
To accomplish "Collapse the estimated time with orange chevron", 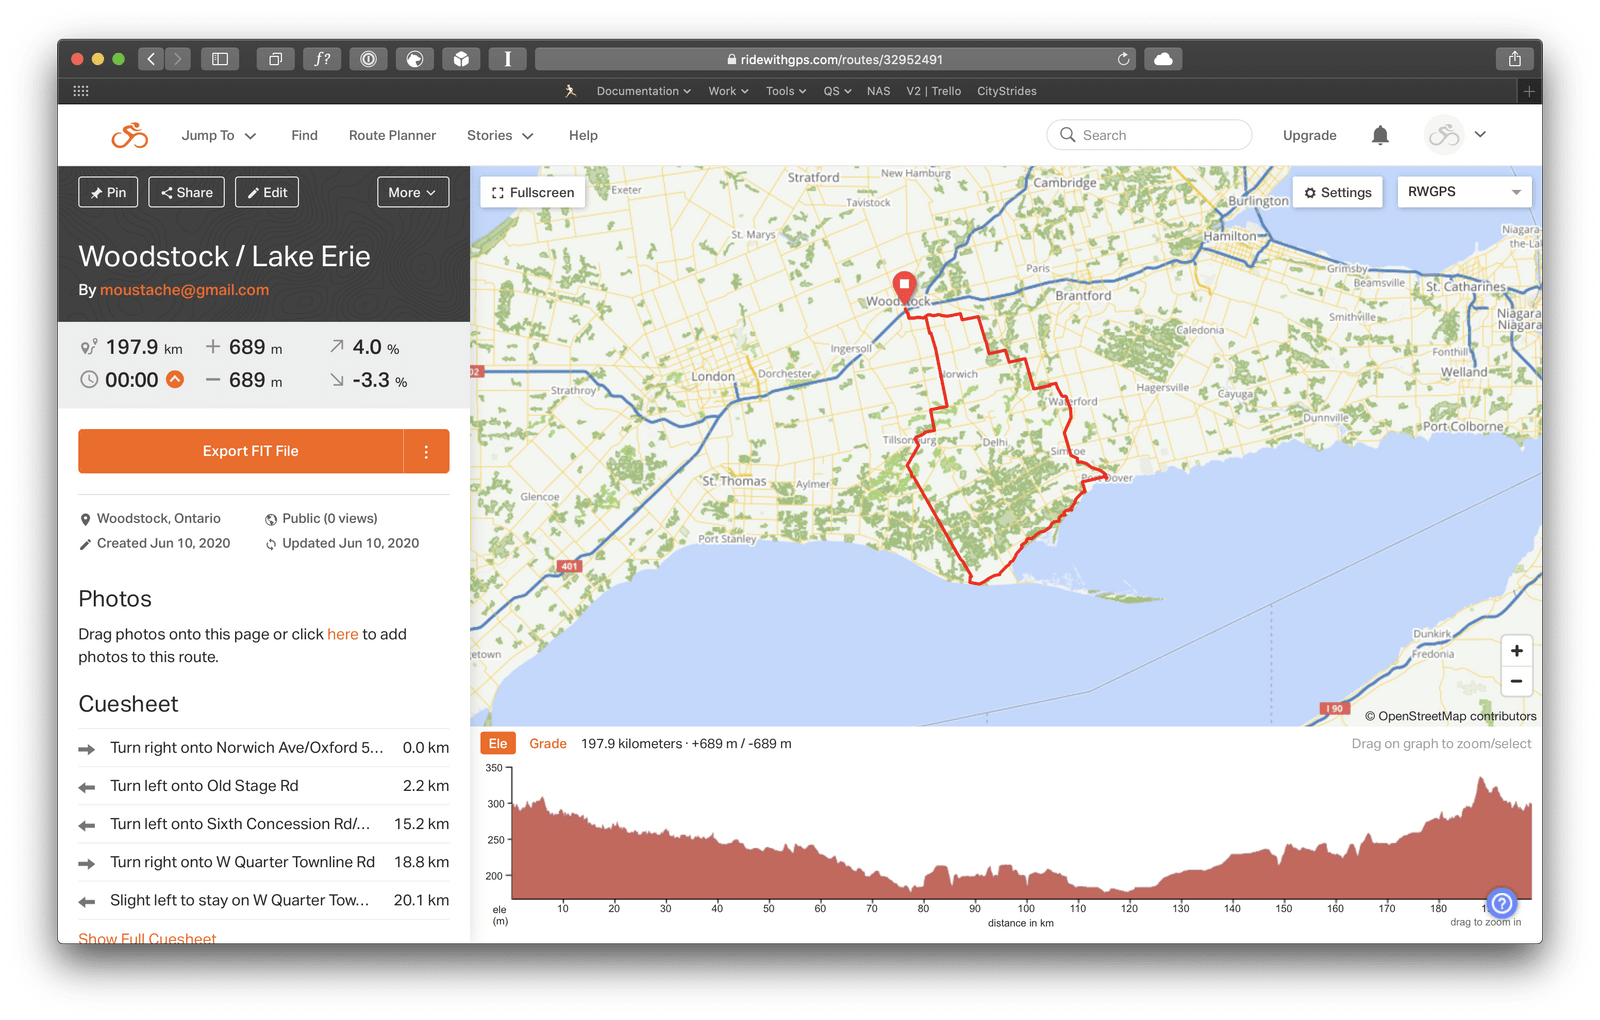I will (x=174, y=379).
